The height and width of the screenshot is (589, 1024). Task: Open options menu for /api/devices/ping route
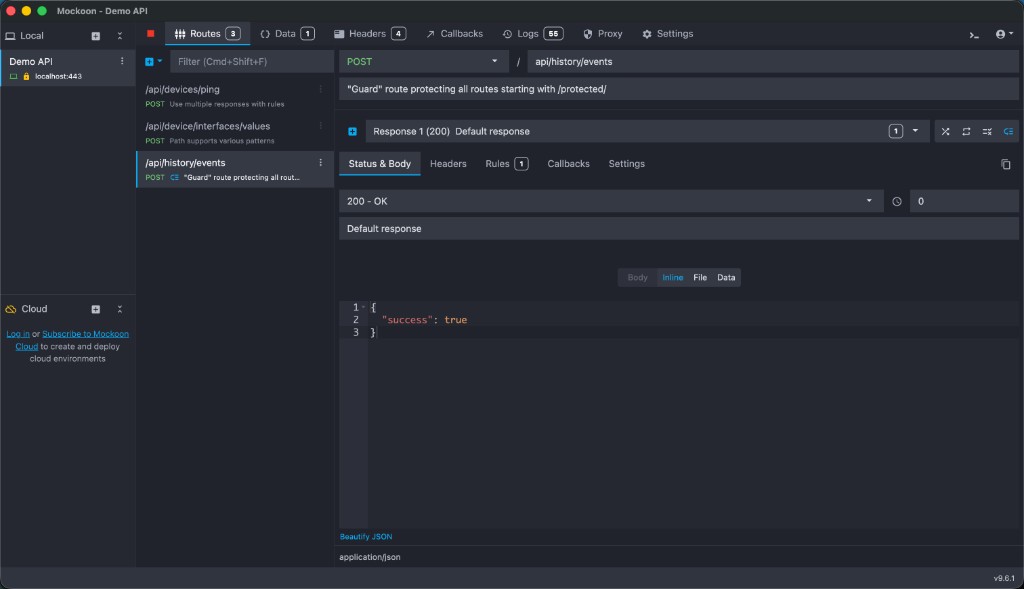pos(321,89)
